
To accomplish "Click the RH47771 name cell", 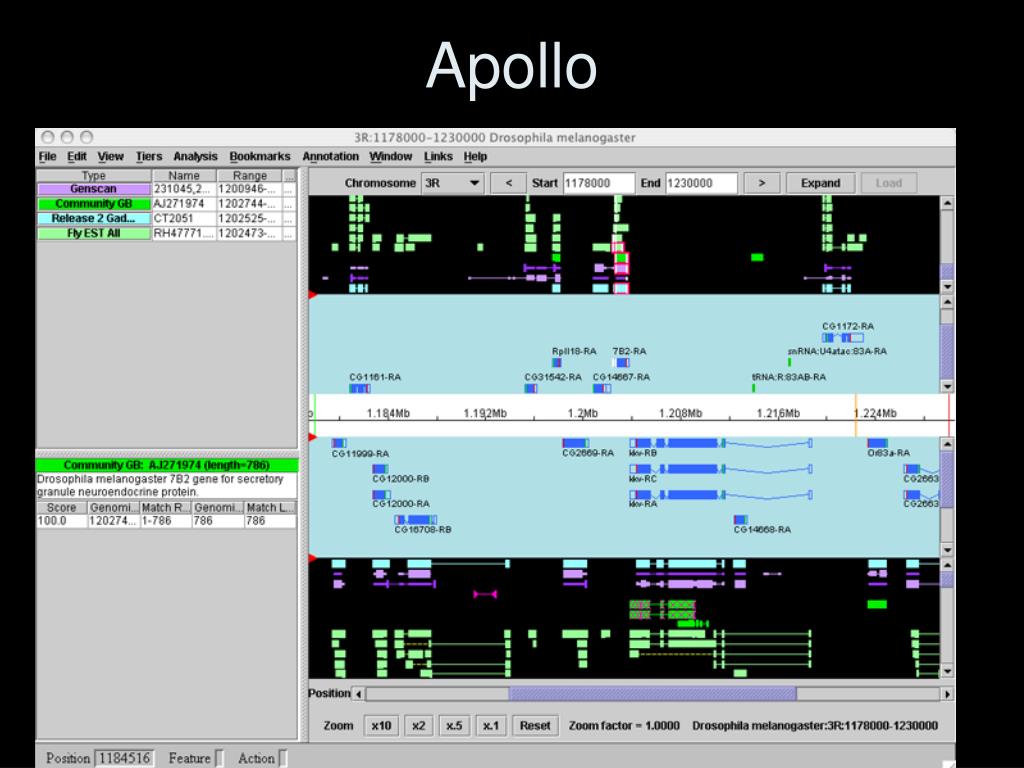I will point(184,234).
